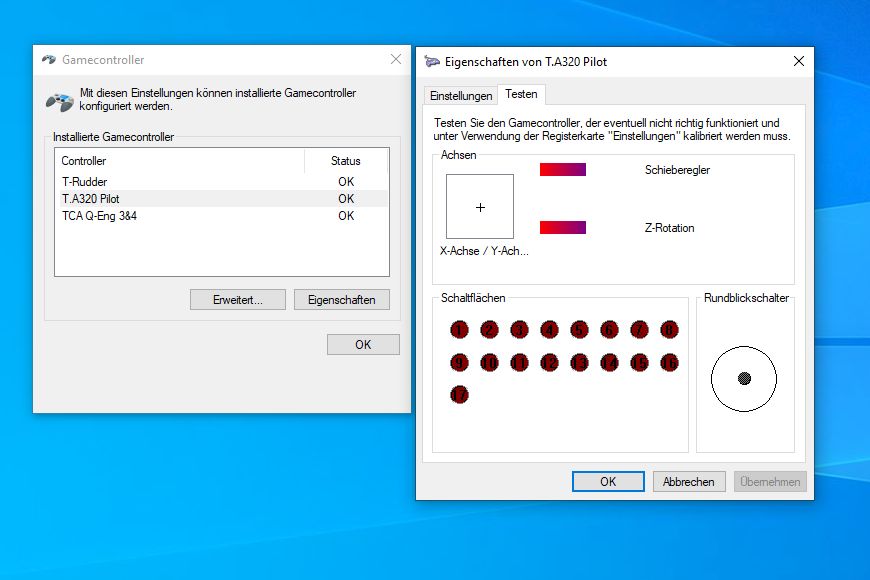Click button indicator 1 under Schaltflächen
Viewport: 870px width, 580px height.
tap(459, 330)
